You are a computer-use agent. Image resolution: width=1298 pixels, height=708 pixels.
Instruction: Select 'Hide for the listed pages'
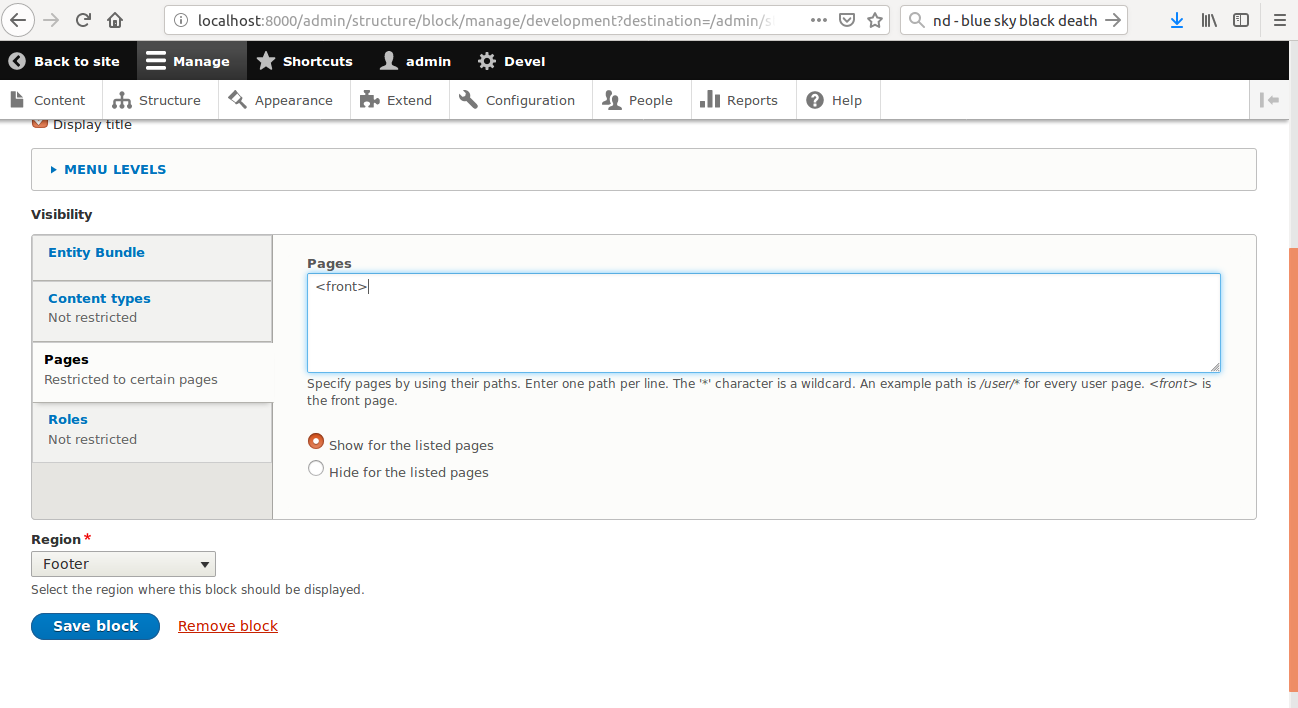(316, 468)
